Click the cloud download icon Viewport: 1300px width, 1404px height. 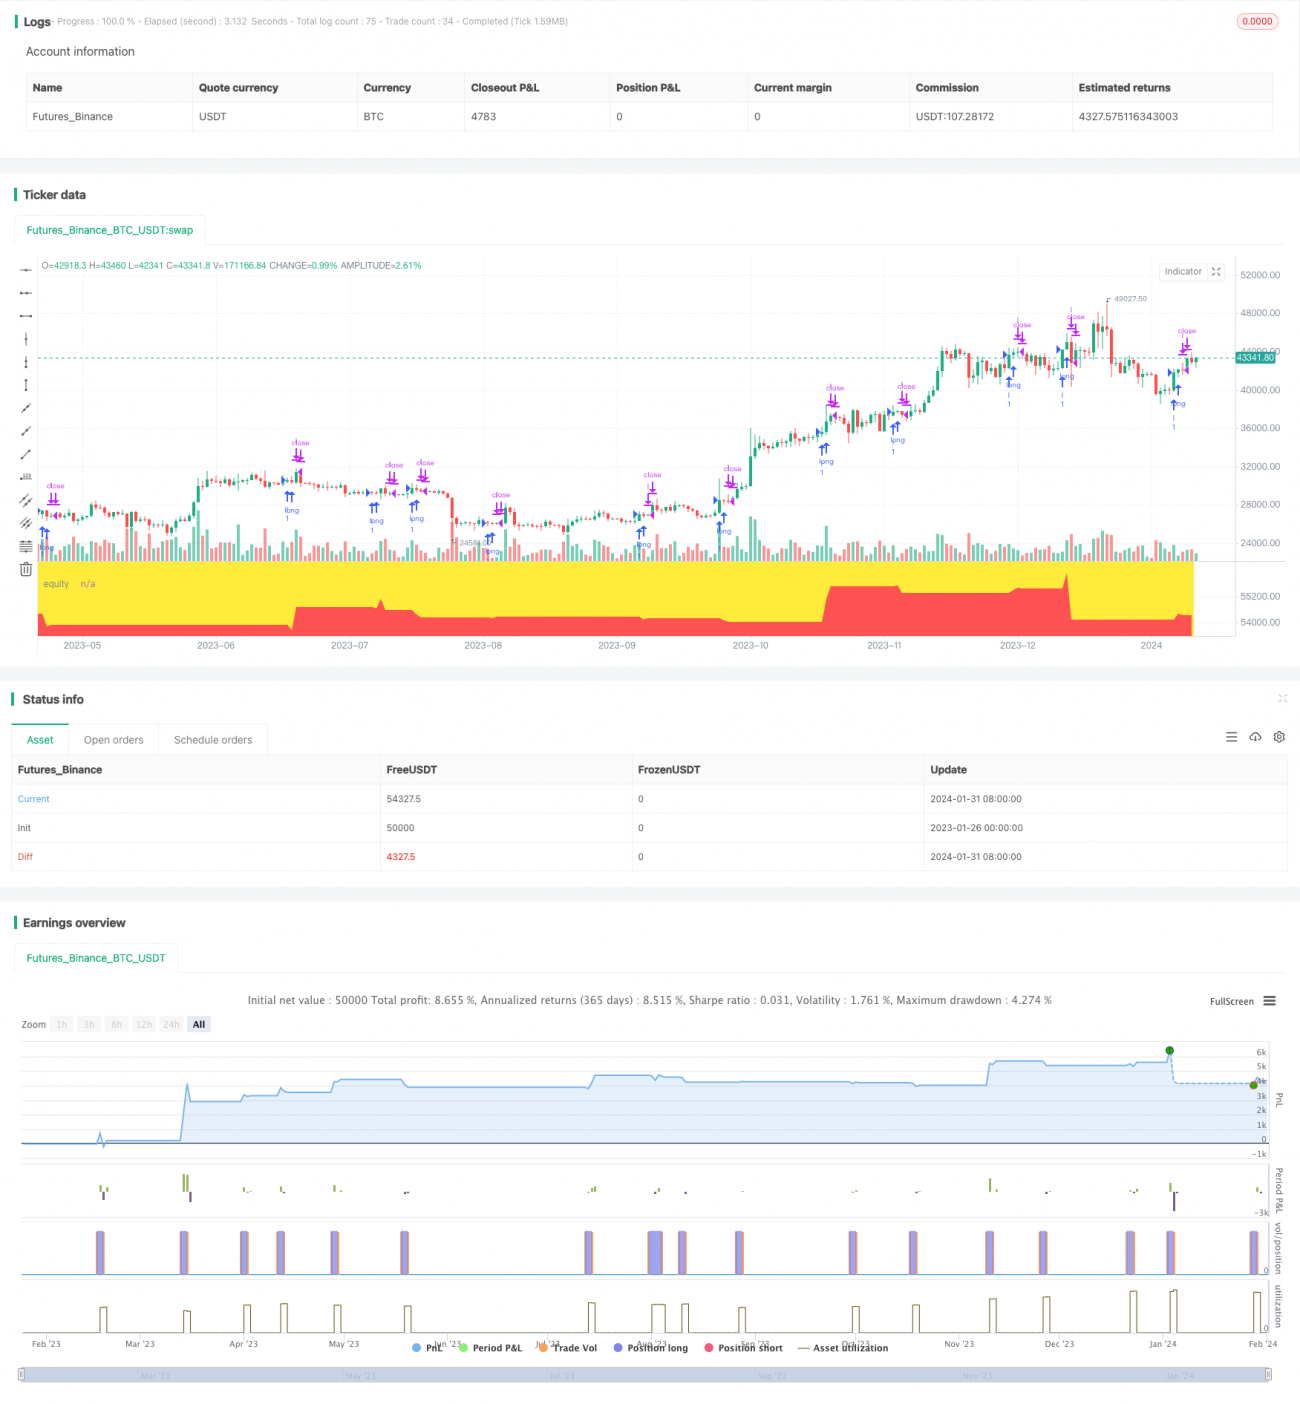click(1255, 737)
